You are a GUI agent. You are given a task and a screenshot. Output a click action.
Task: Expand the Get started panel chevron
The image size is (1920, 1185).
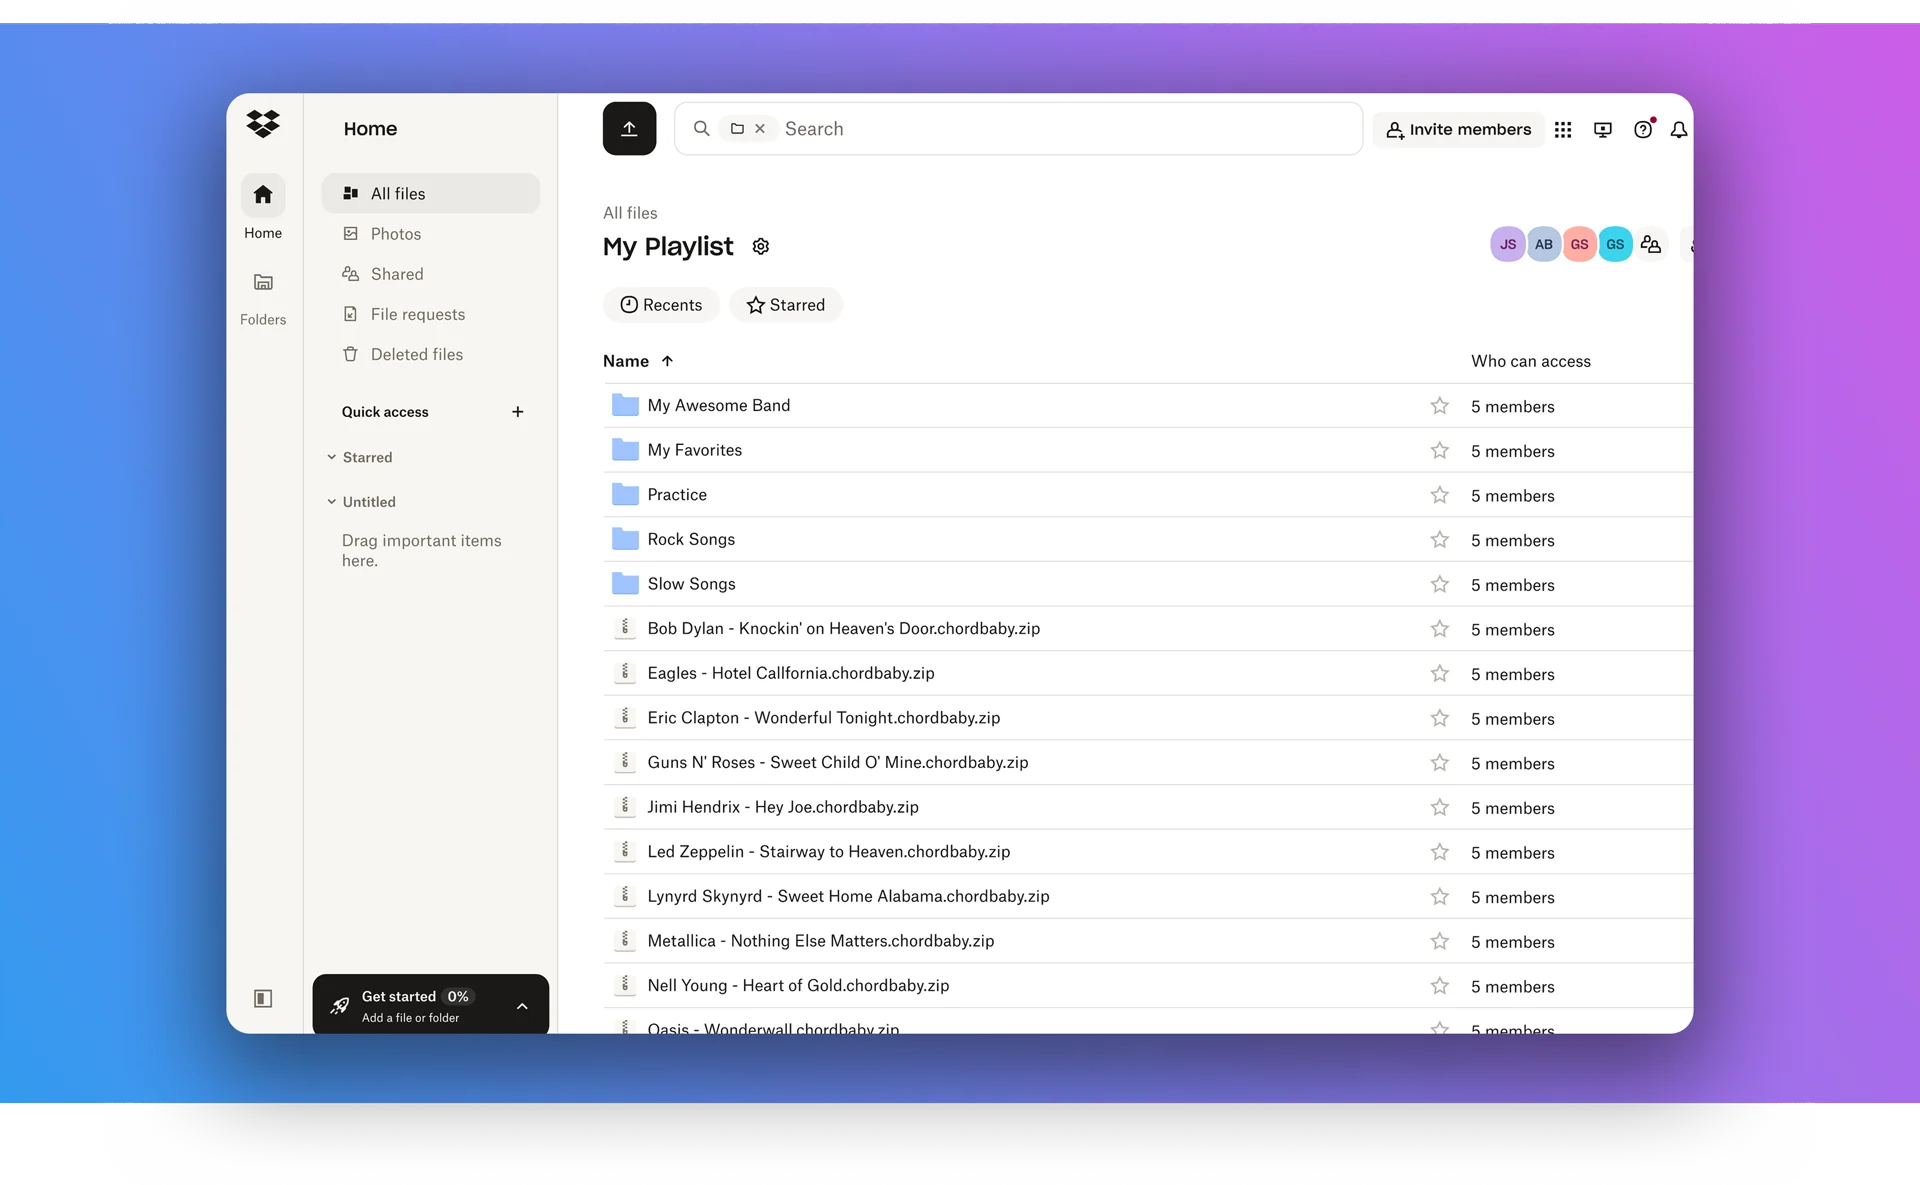point(522,1006)
